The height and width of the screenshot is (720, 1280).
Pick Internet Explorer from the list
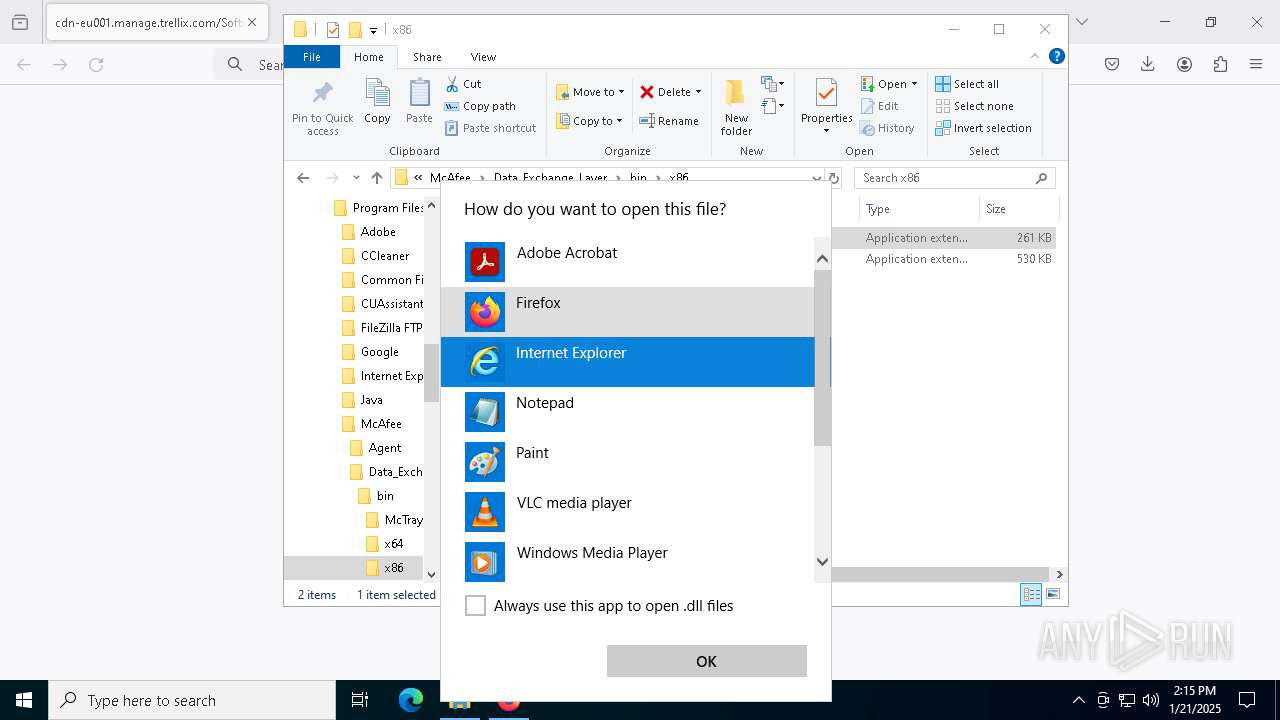[x=627, y=362]
